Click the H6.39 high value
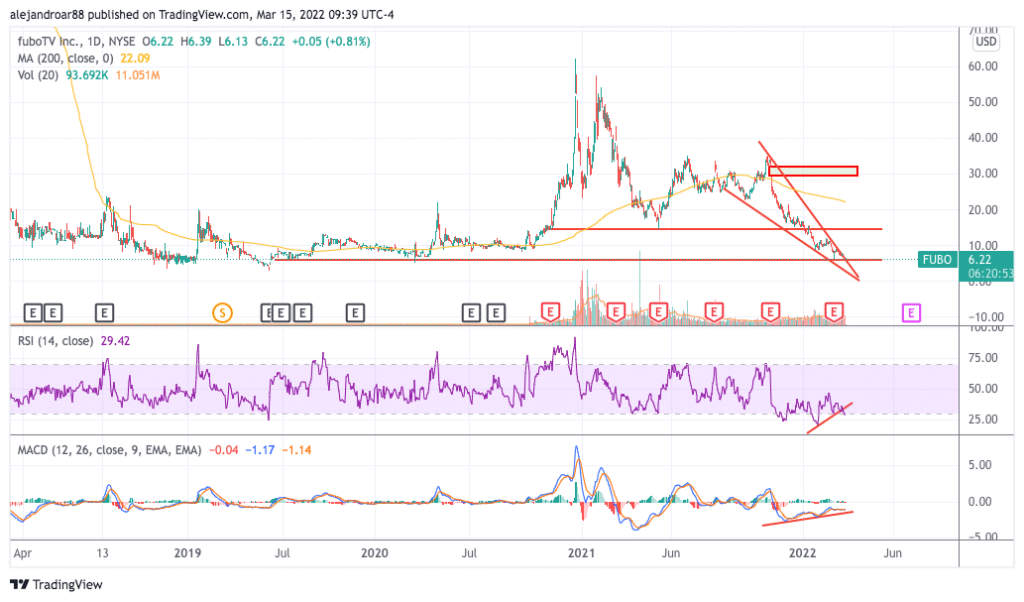1024x602 pixels. click(196, 41)
